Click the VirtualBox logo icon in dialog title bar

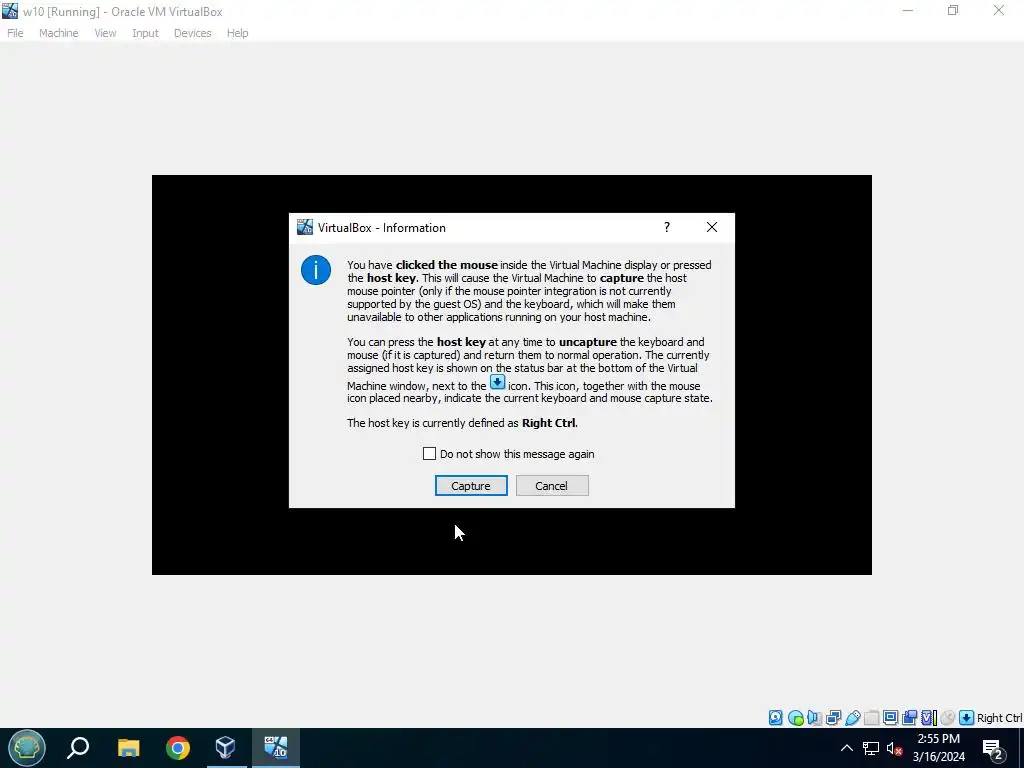tap(304, 227)
